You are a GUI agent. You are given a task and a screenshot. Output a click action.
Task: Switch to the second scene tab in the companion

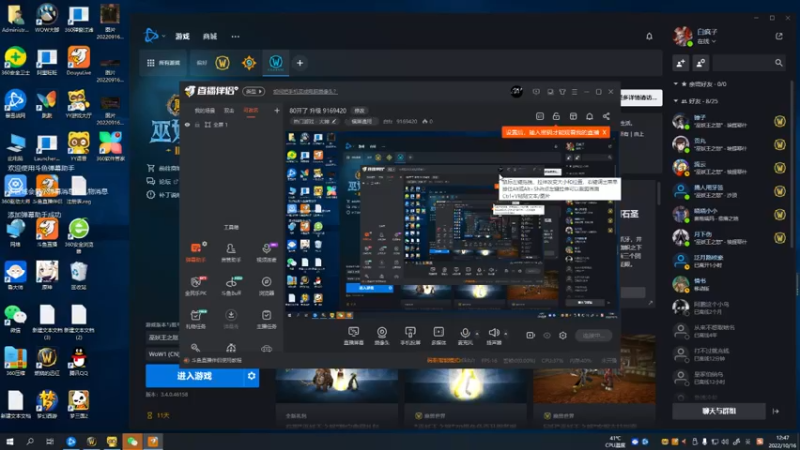pyautogui.click(x=229, y=110)
